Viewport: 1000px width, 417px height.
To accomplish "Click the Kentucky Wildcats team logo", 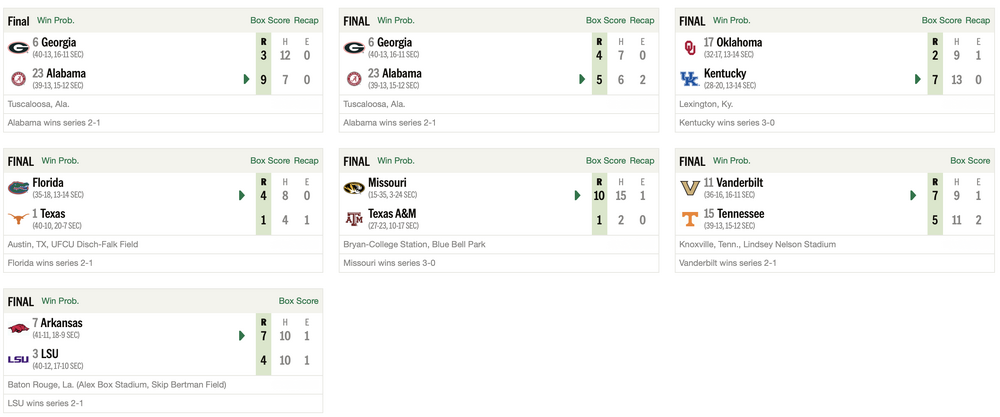I will [x=690, y=78].
